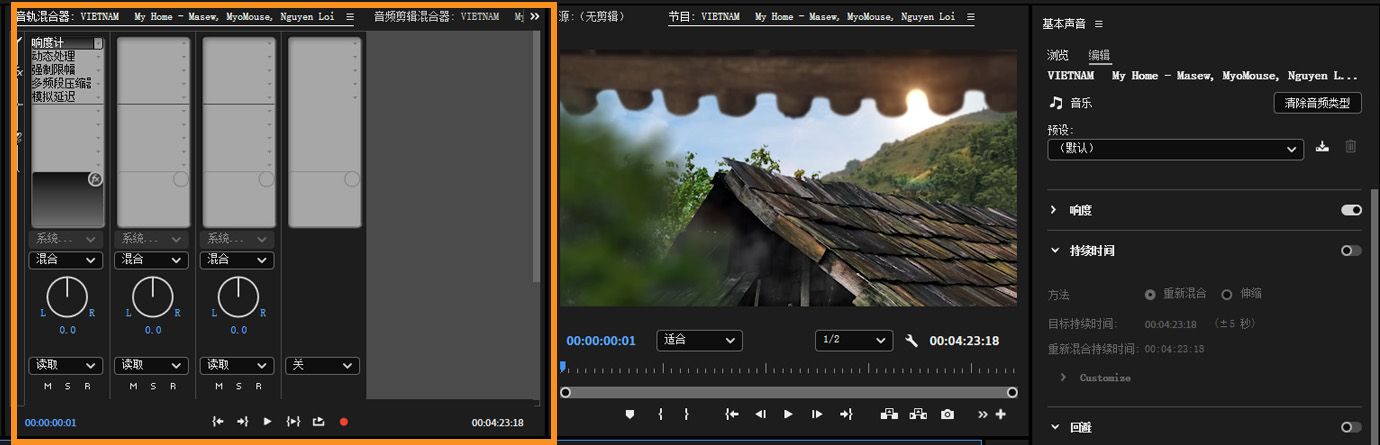Click the blue playhead on time ruler
Screen dimensions: 1380x445
pyautogui.click(x=562, y=367)
